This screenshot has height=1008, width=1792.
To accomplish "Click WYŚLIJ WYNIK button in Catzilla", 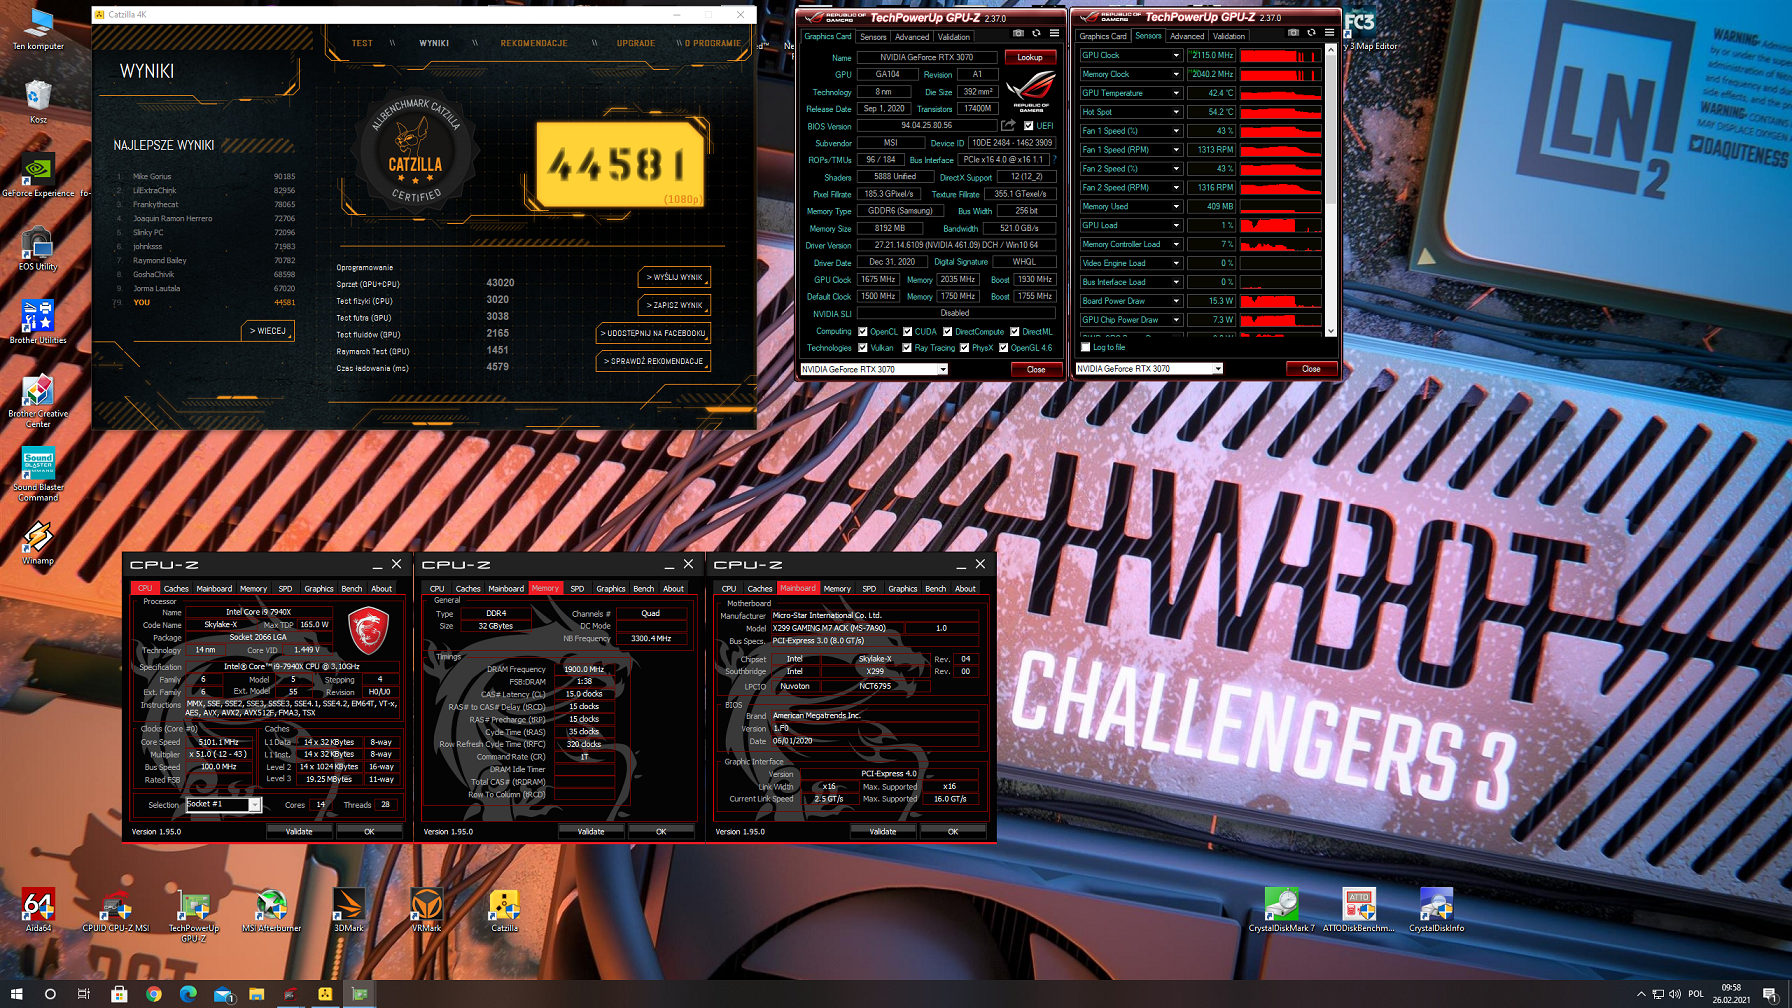I will (x=674, y=277).
